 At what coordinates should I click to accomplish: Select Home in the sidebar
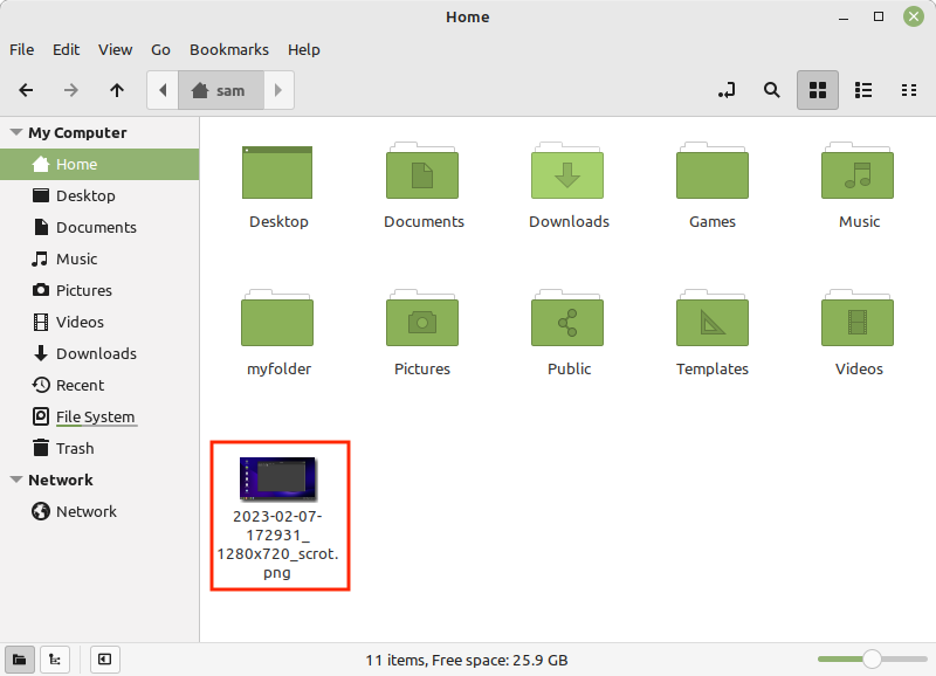point(100,164)
